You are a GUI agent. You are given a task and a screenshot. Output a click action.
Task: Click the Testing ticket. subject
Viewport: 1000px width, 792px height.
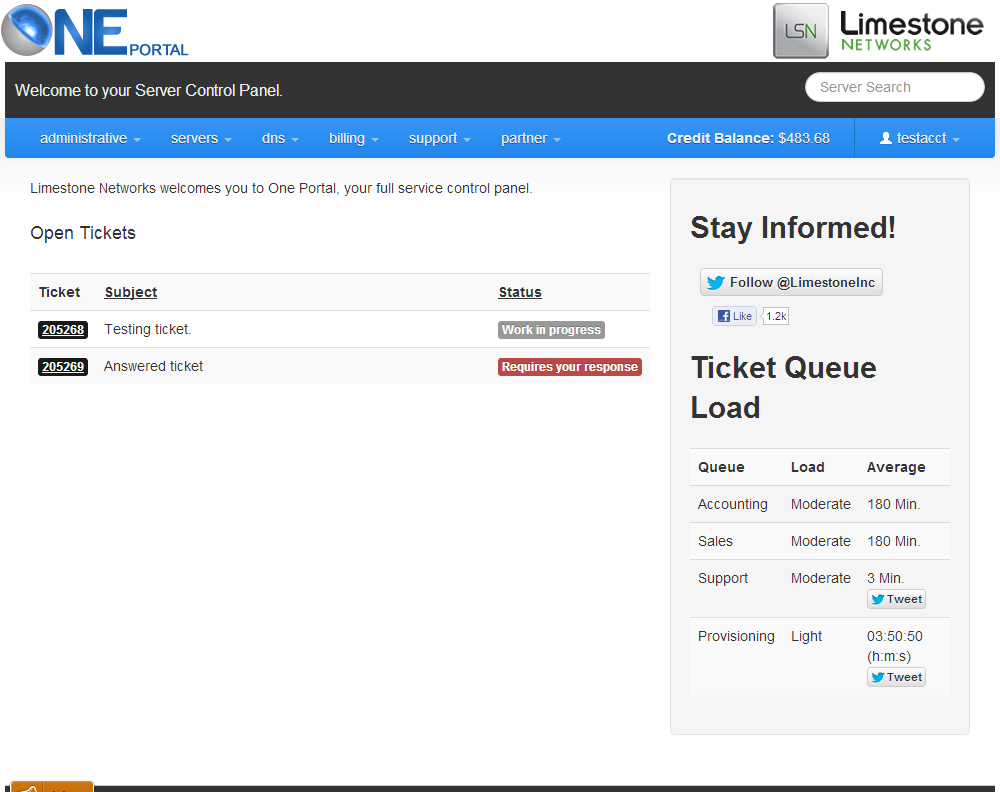[148, 329]
